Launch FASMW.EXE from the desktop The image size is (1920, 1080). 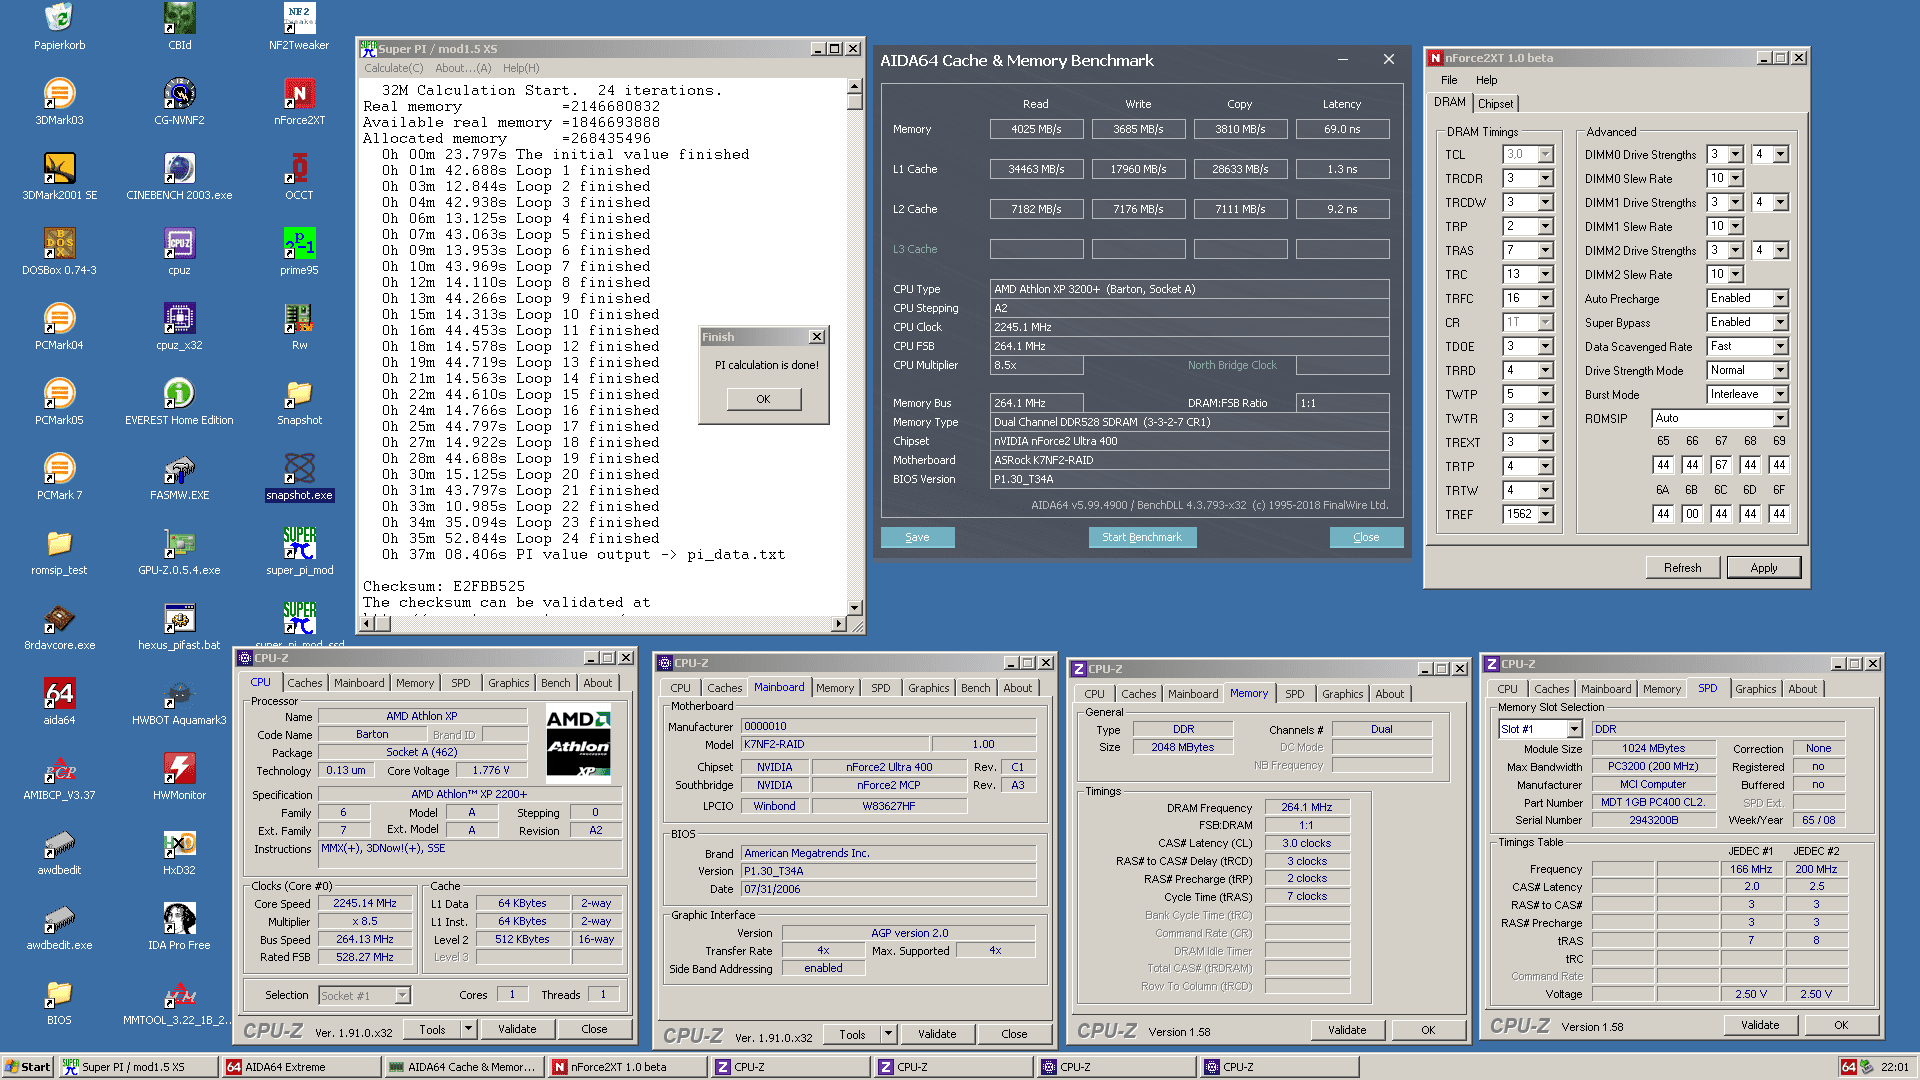point(179,476)
